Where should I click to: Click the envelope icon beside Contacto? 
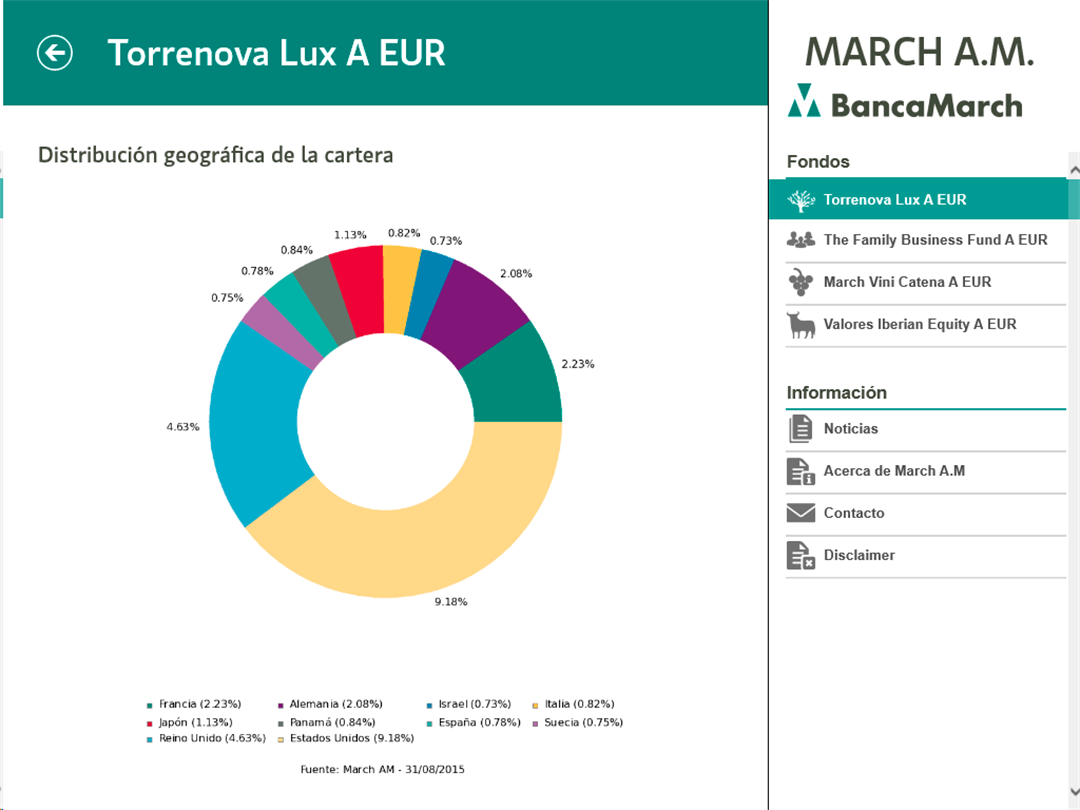[801, 513]
